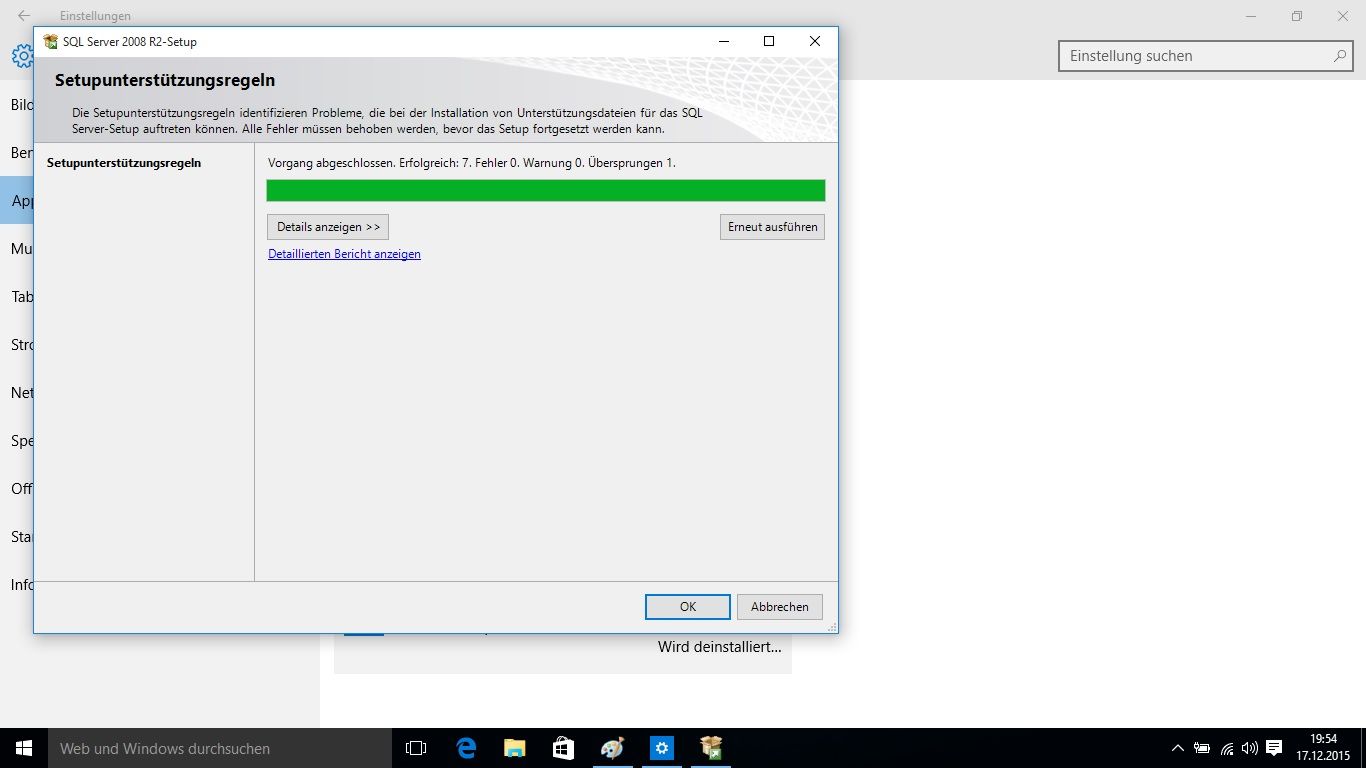Show hidden tray icons chevron
This screenshot has height=768, width=1366.
(x=1177, y=748)
